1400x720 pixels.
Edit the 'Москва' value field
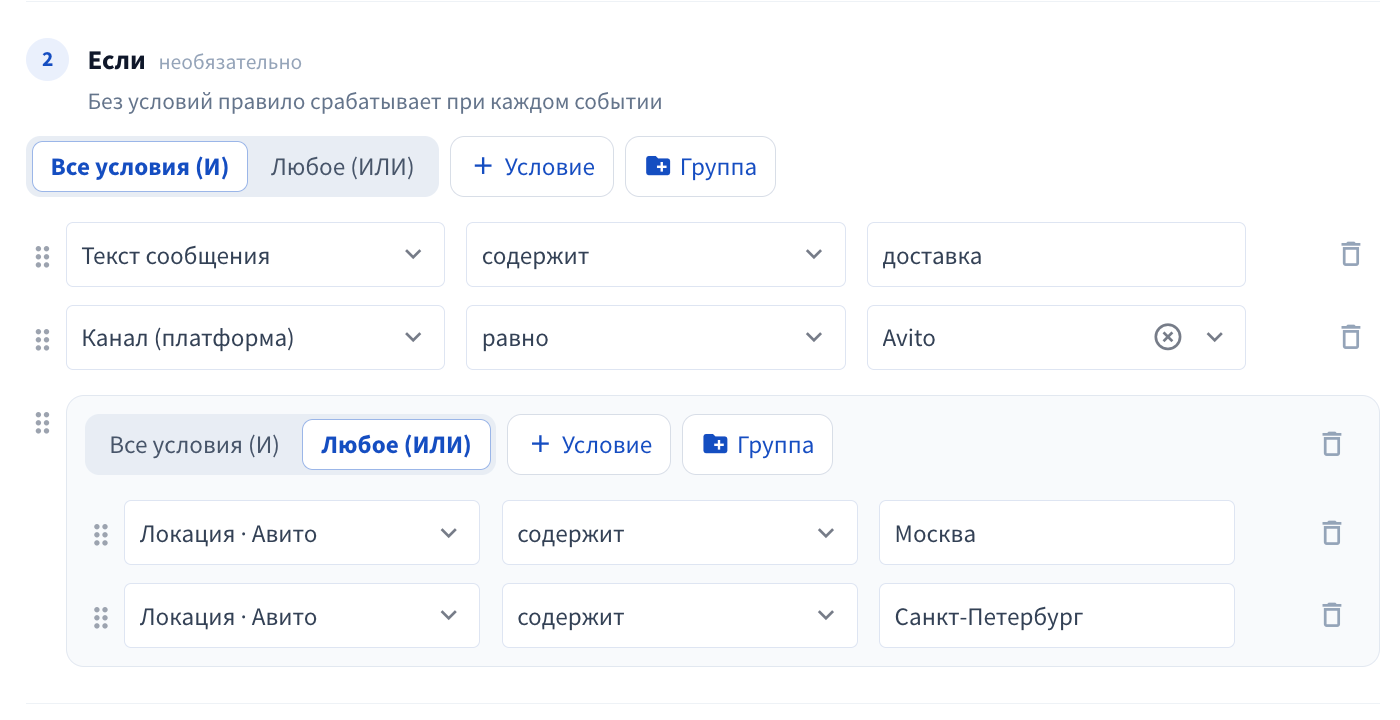coord(1057,533)
